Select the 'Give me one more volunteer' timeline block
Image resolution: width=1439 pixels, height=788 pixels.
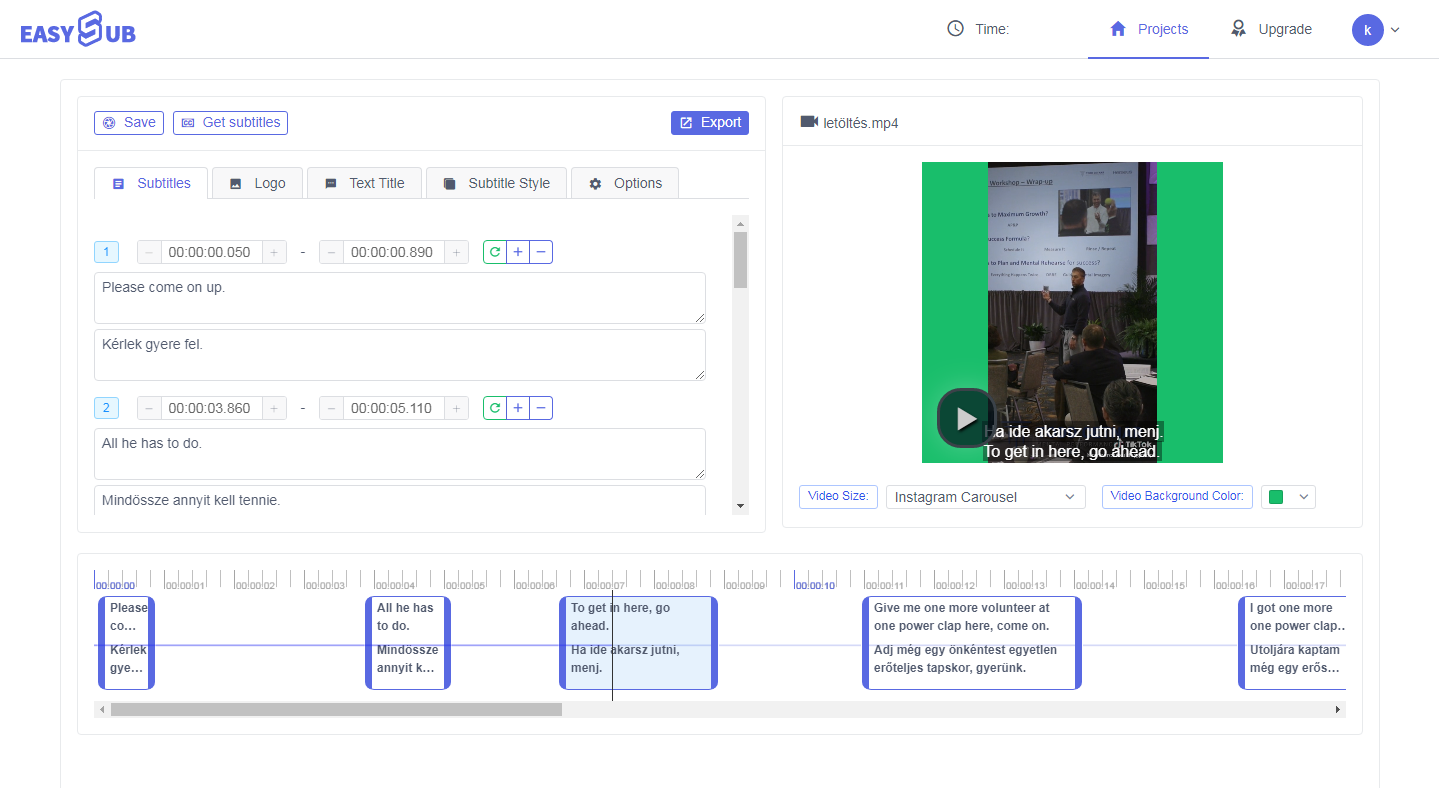971,643
